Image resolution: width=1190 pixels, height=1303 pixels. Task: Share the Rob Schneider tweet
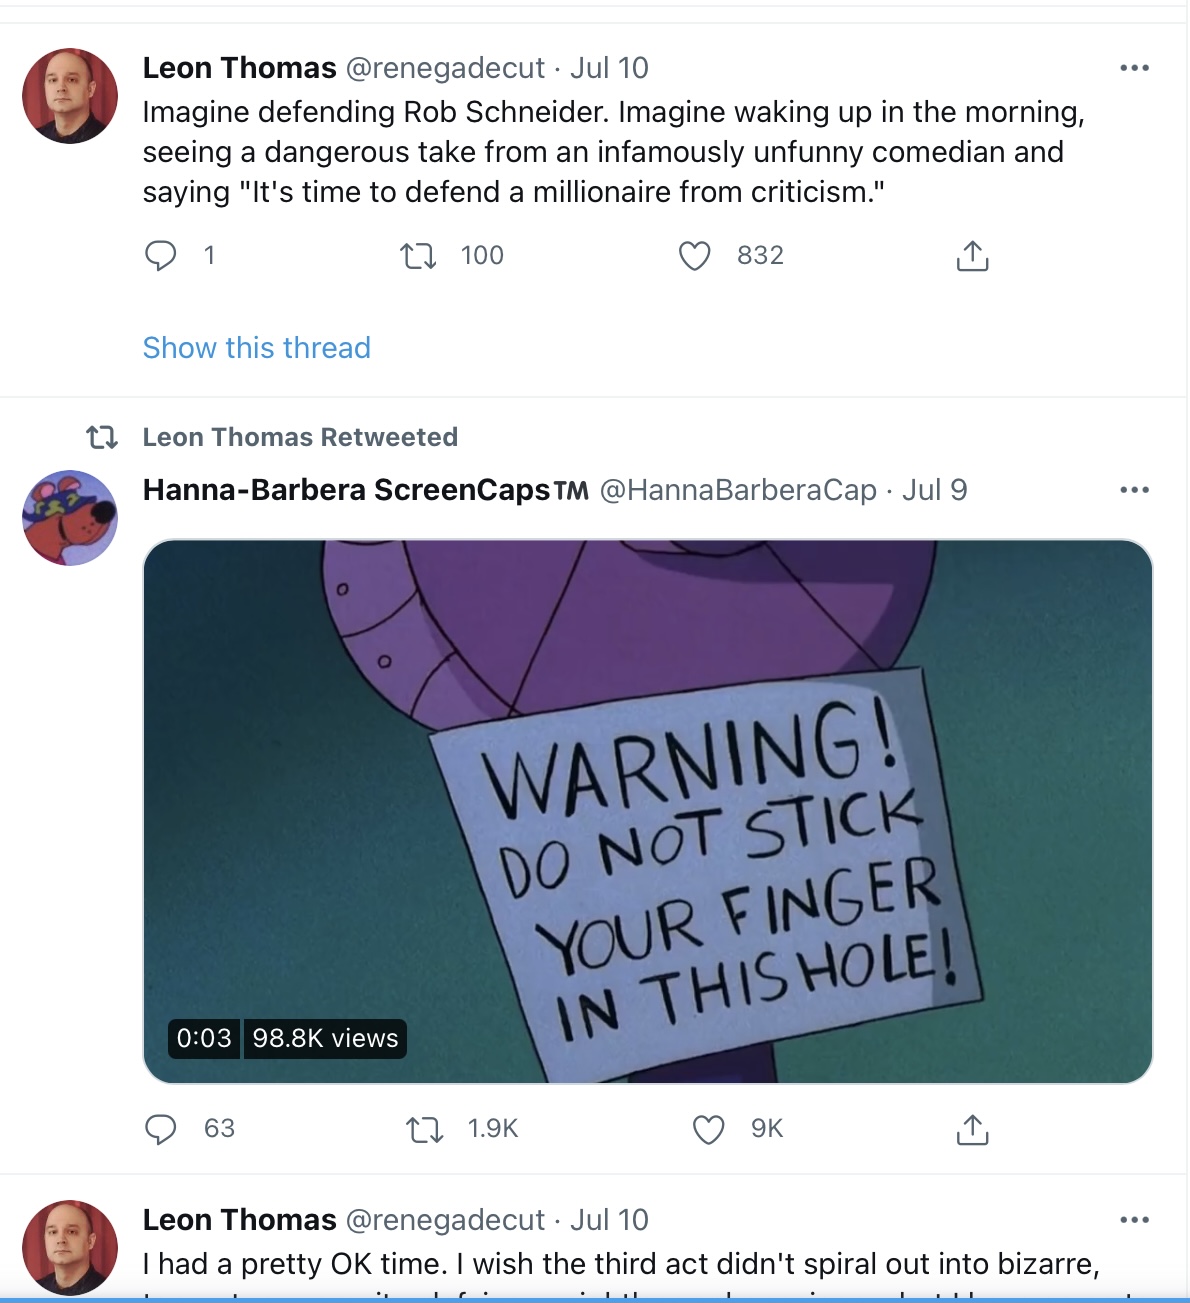click(x=972, y=256)
